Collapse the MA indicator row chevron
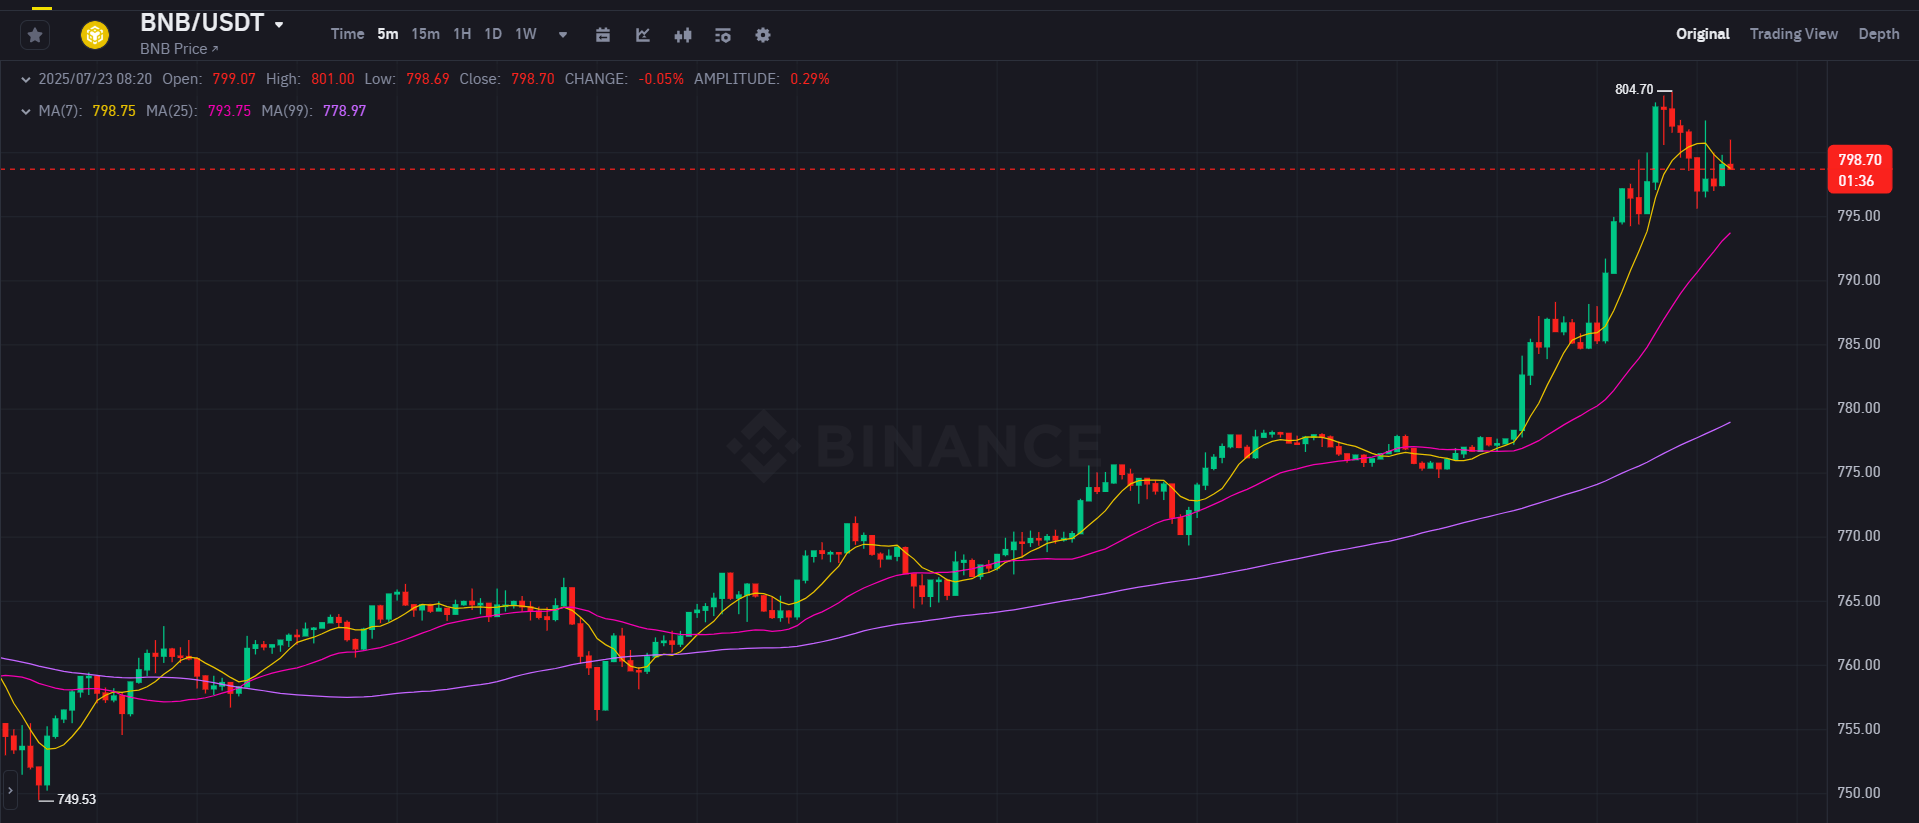The width and height of the screenshot is (1919, 823). [x=26, y=111]
